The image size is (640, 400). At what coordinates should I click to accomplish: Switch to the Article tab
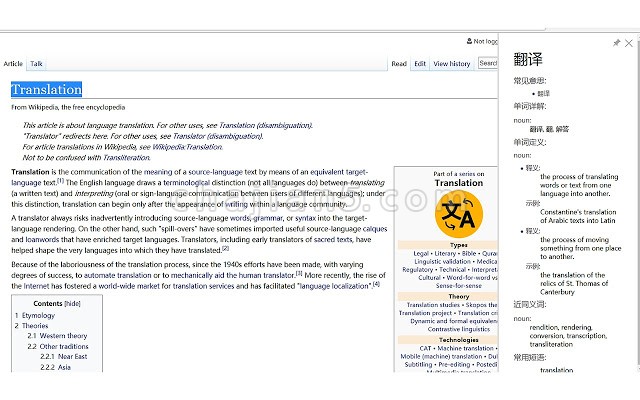(x=13, y=64)
